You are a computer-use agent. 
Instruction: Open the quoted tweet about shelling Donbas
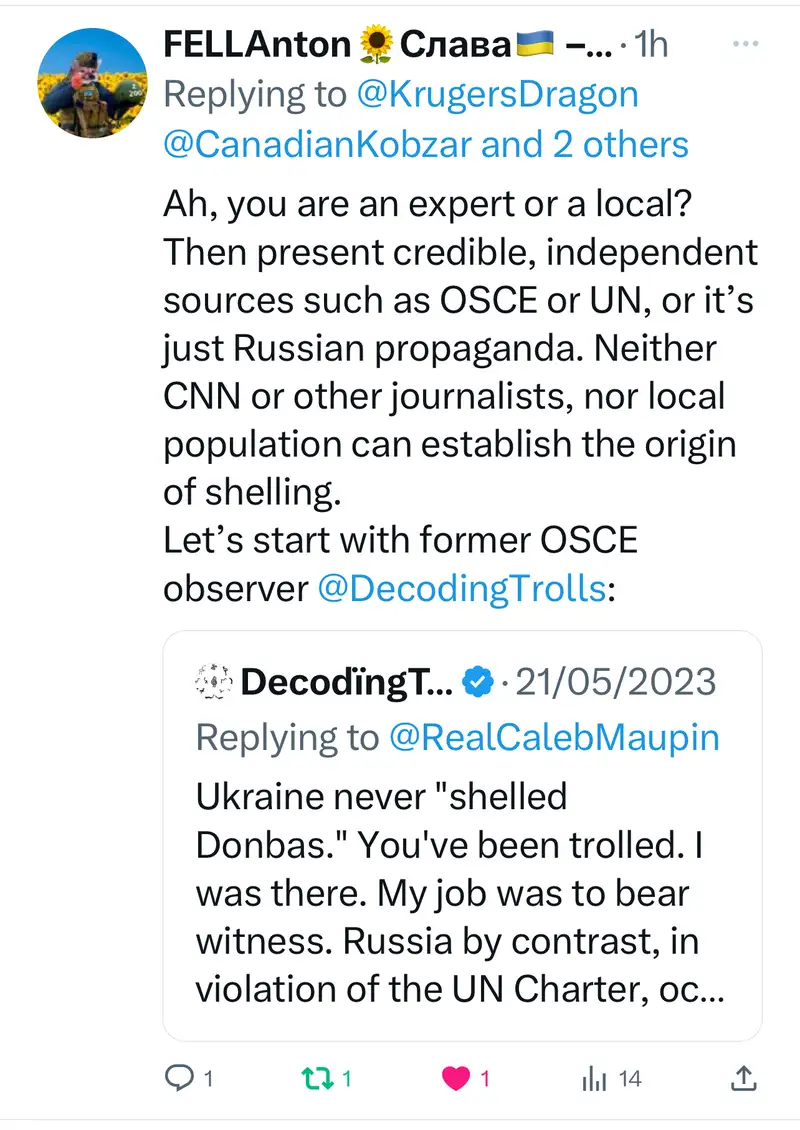460,890
